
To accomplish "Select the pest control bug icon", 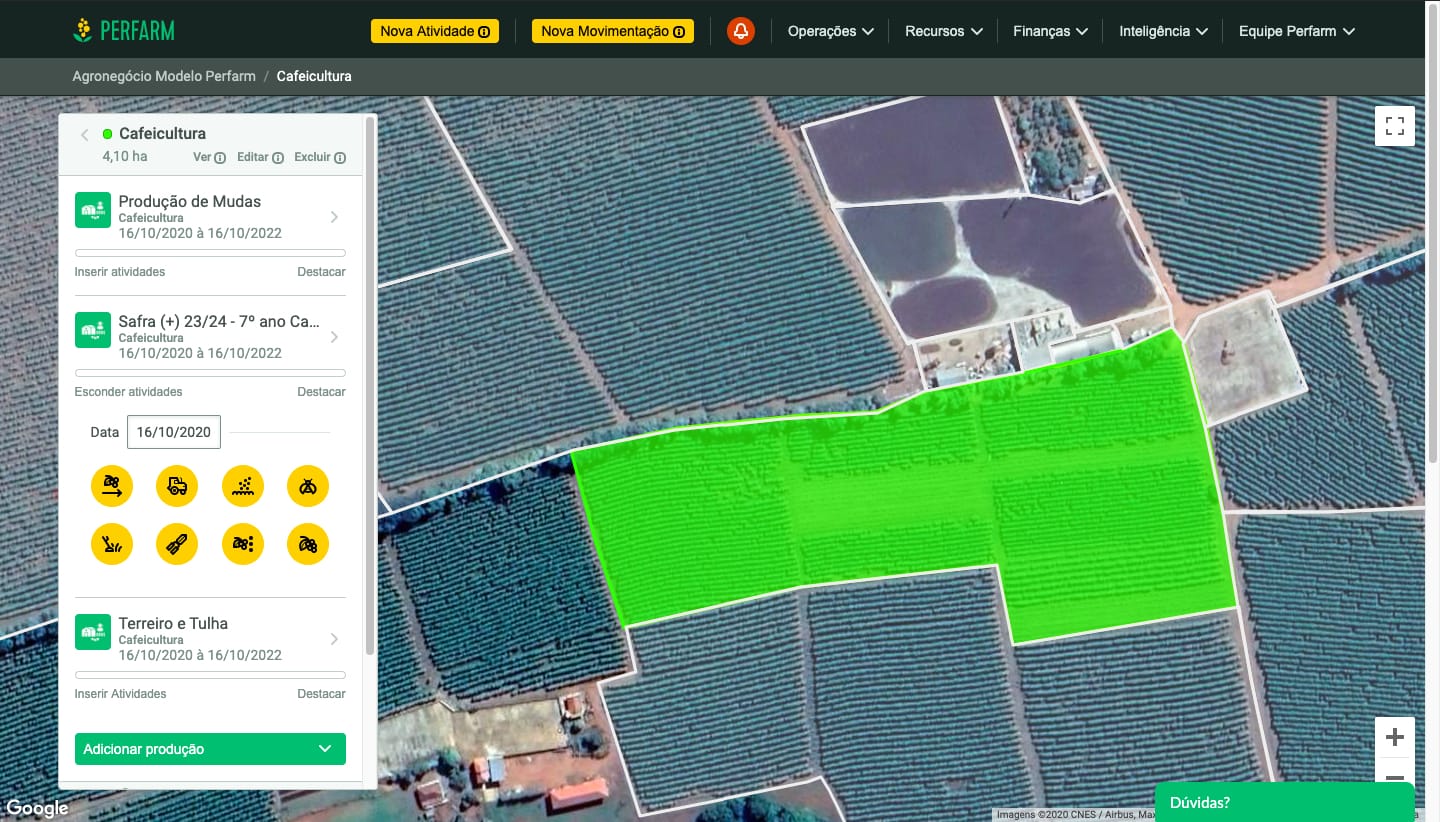I will (x=308, y=487).
